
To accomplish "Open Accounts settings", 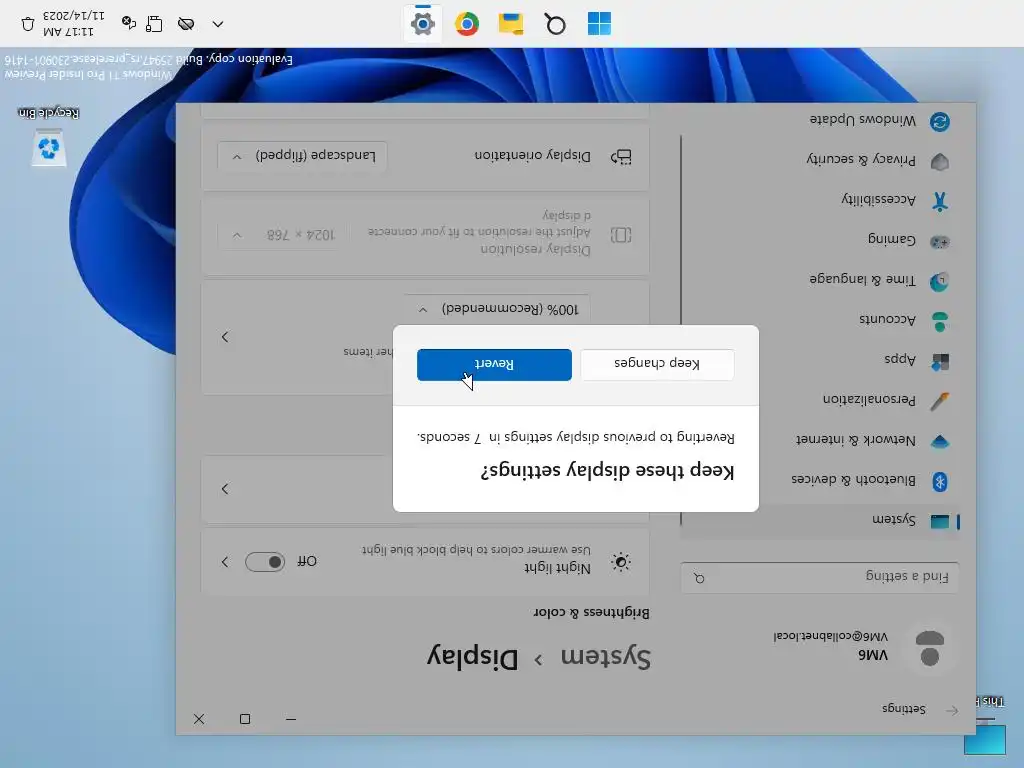I will tap(820, 321).
